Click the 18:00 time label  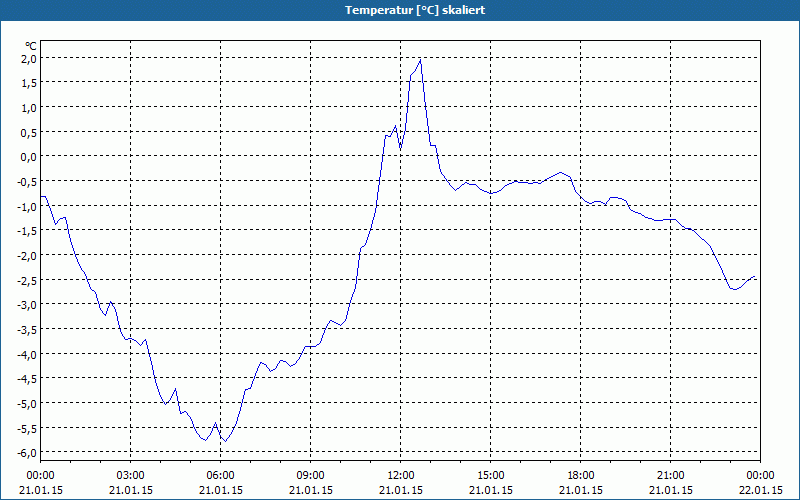(x=581, y=476)
